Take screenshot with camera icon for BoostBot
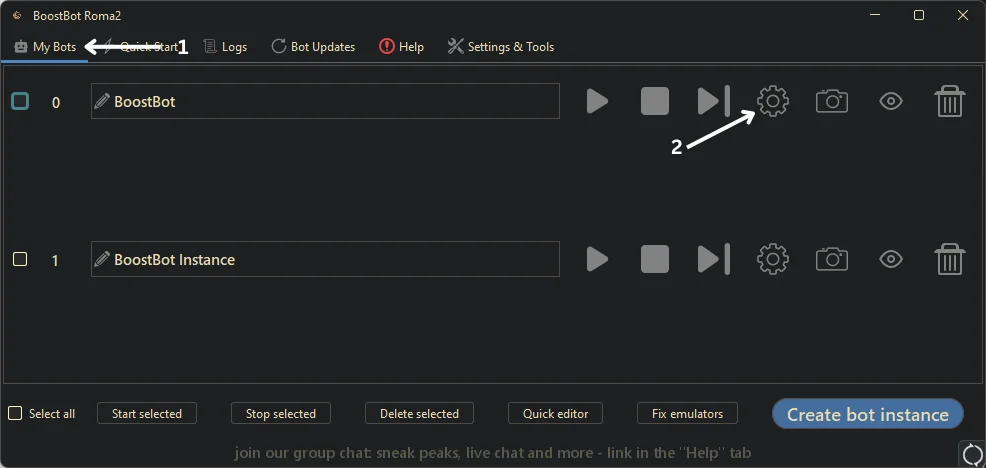The height and width of the screenshot is (468, 986). tap(832, 101)
